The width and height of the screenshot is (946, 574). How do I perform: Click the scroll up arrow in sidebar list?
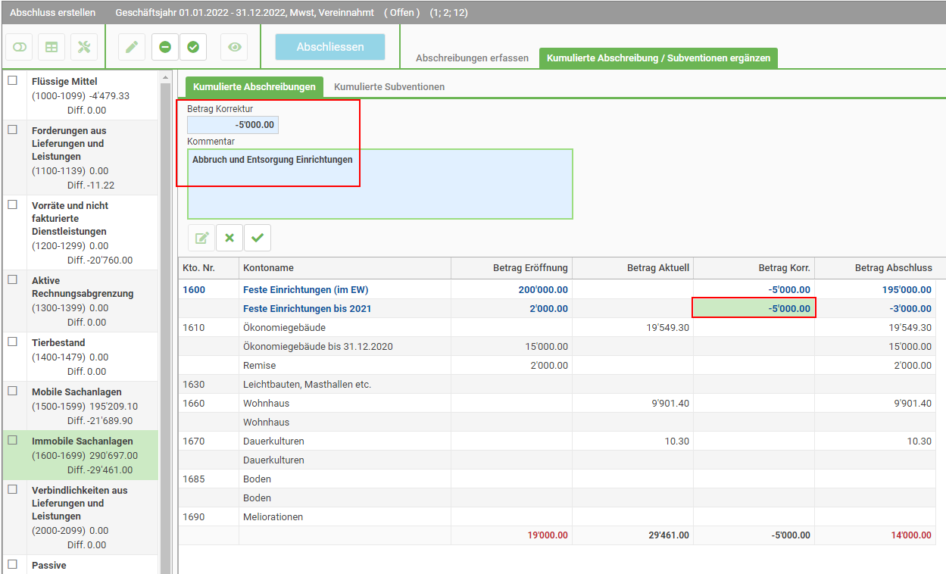165,78
